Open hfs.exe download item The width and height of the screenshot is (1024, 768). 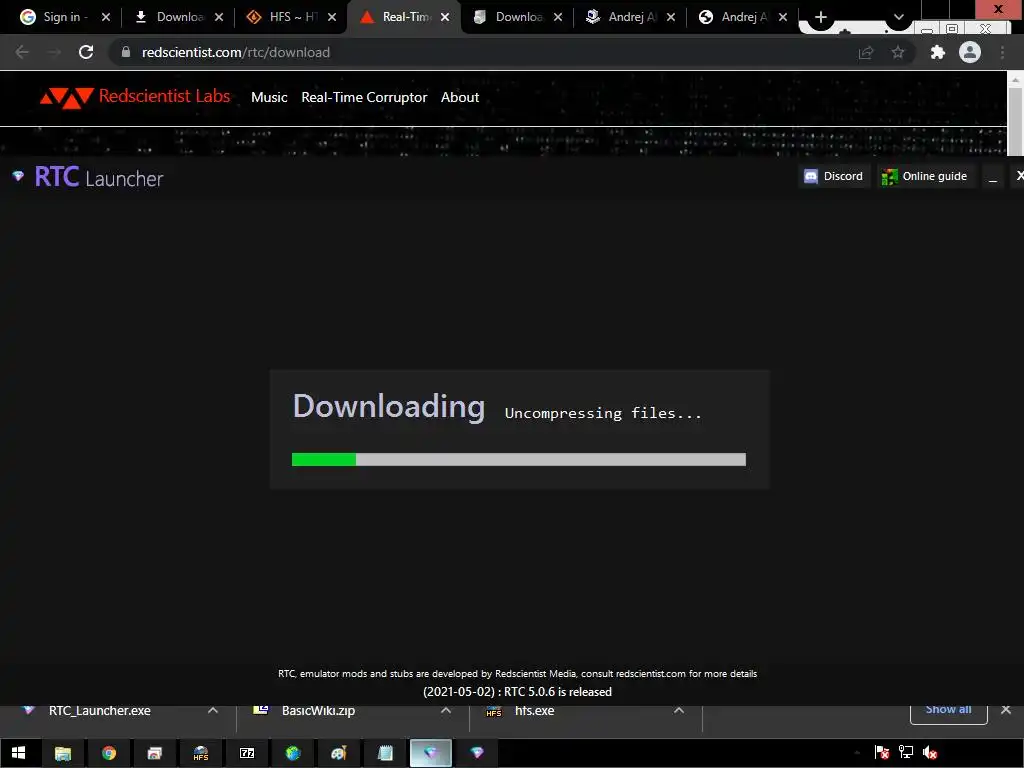coord(534,711)
